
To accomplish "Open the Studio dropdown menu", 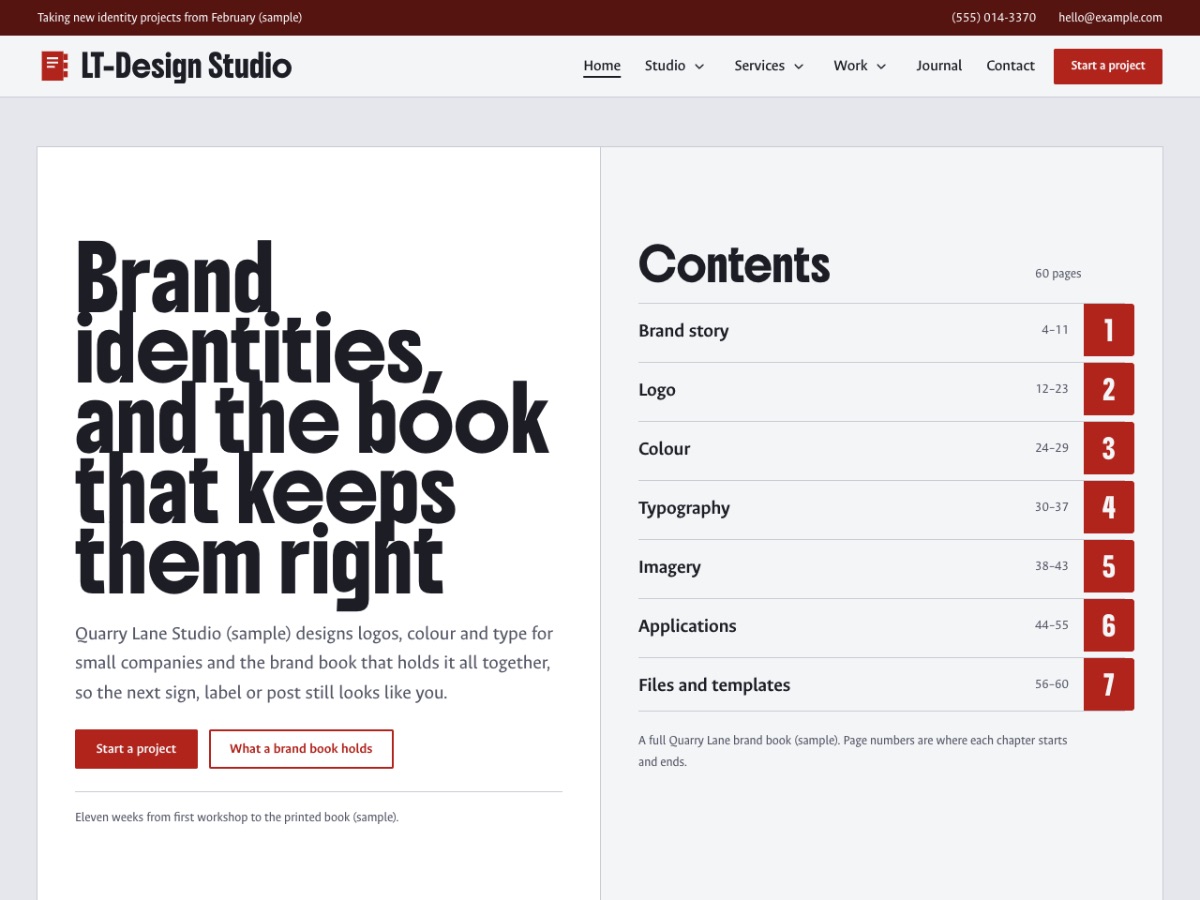I will 675,66.
